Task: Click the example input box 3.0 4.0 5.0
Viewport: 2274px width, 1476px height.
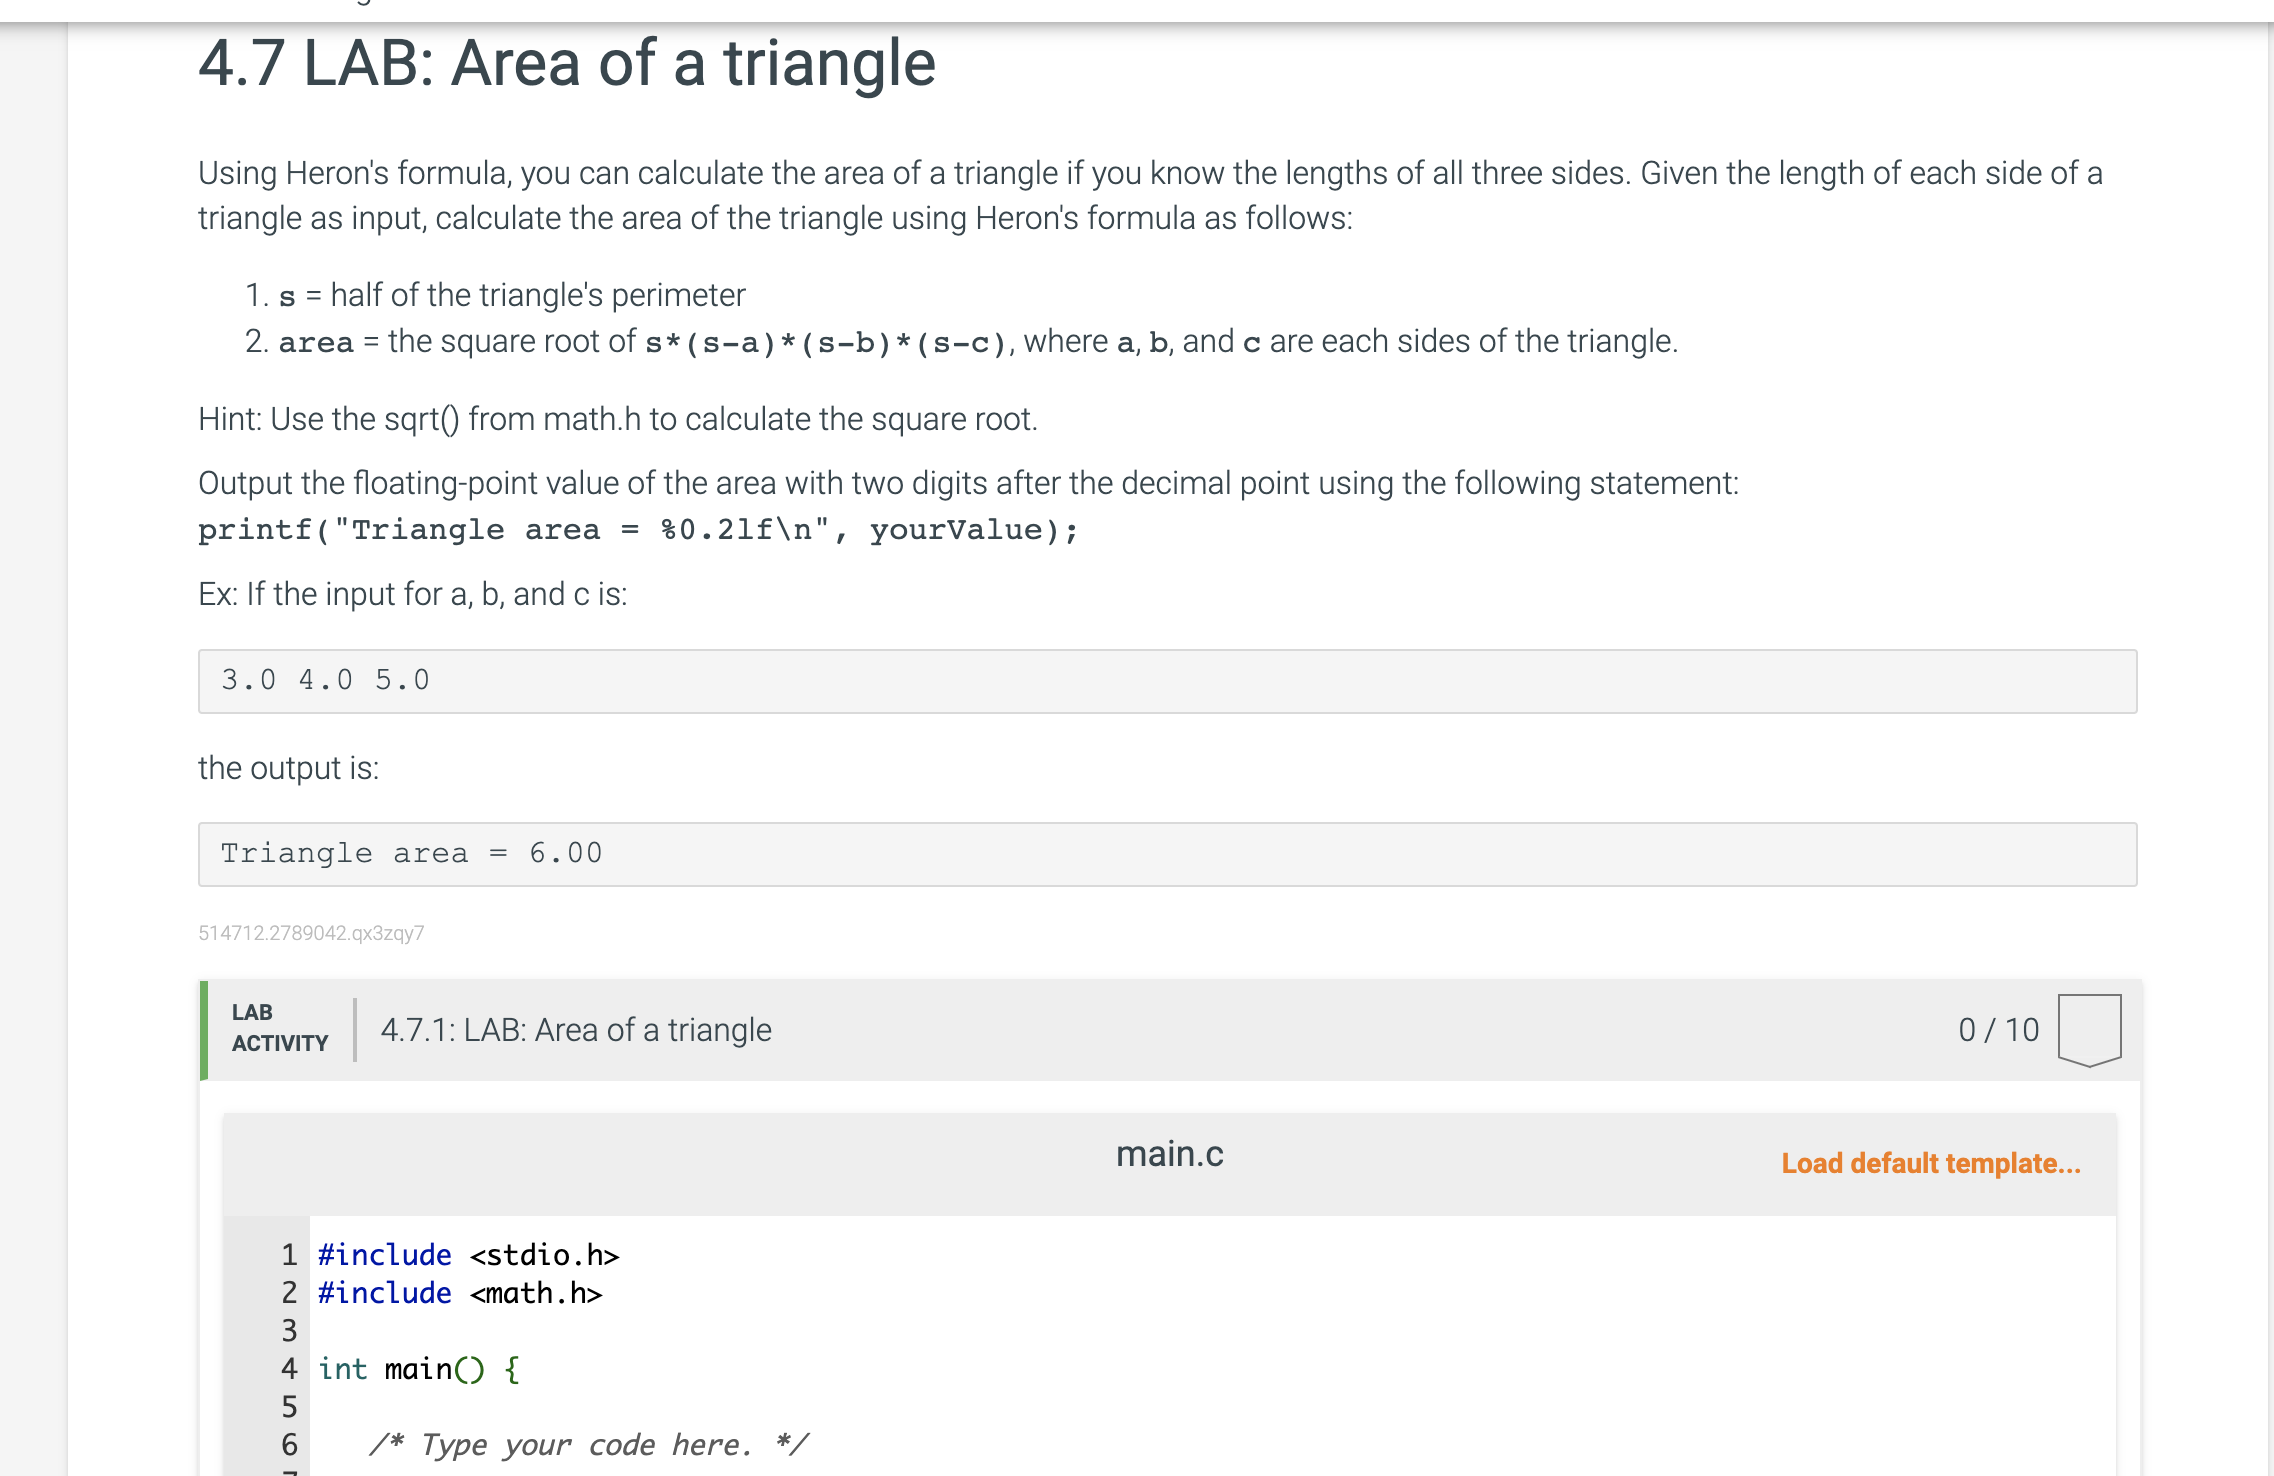Action: [1167, 681]
